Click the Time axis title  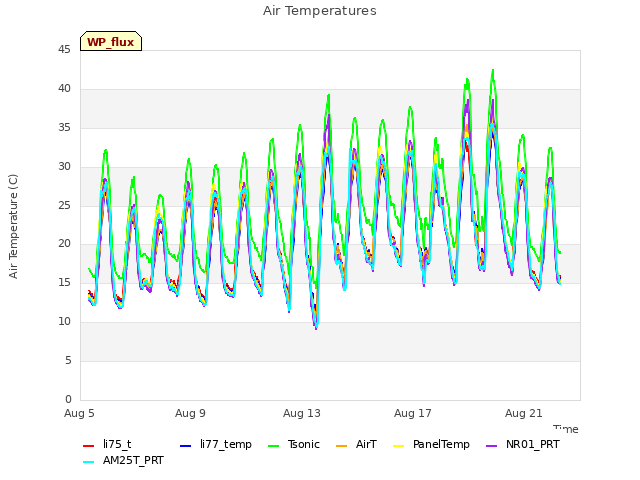coord(566,429)
